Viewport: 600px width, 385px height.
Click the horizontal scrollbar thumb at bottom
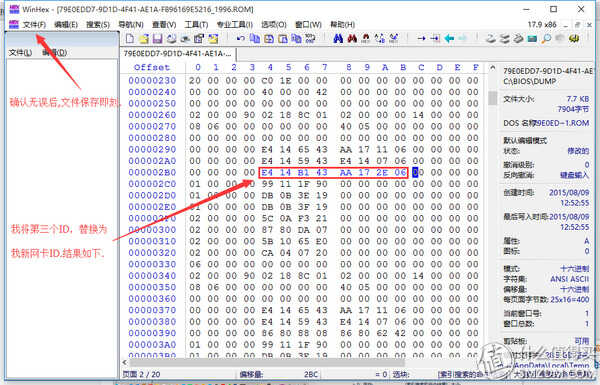pyautogui.click(x=267, y=362)
